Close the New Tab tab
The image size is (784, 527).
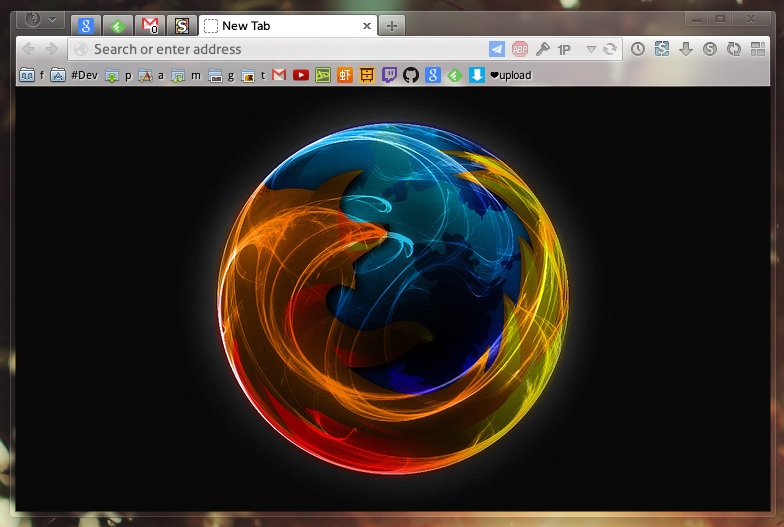366,26
